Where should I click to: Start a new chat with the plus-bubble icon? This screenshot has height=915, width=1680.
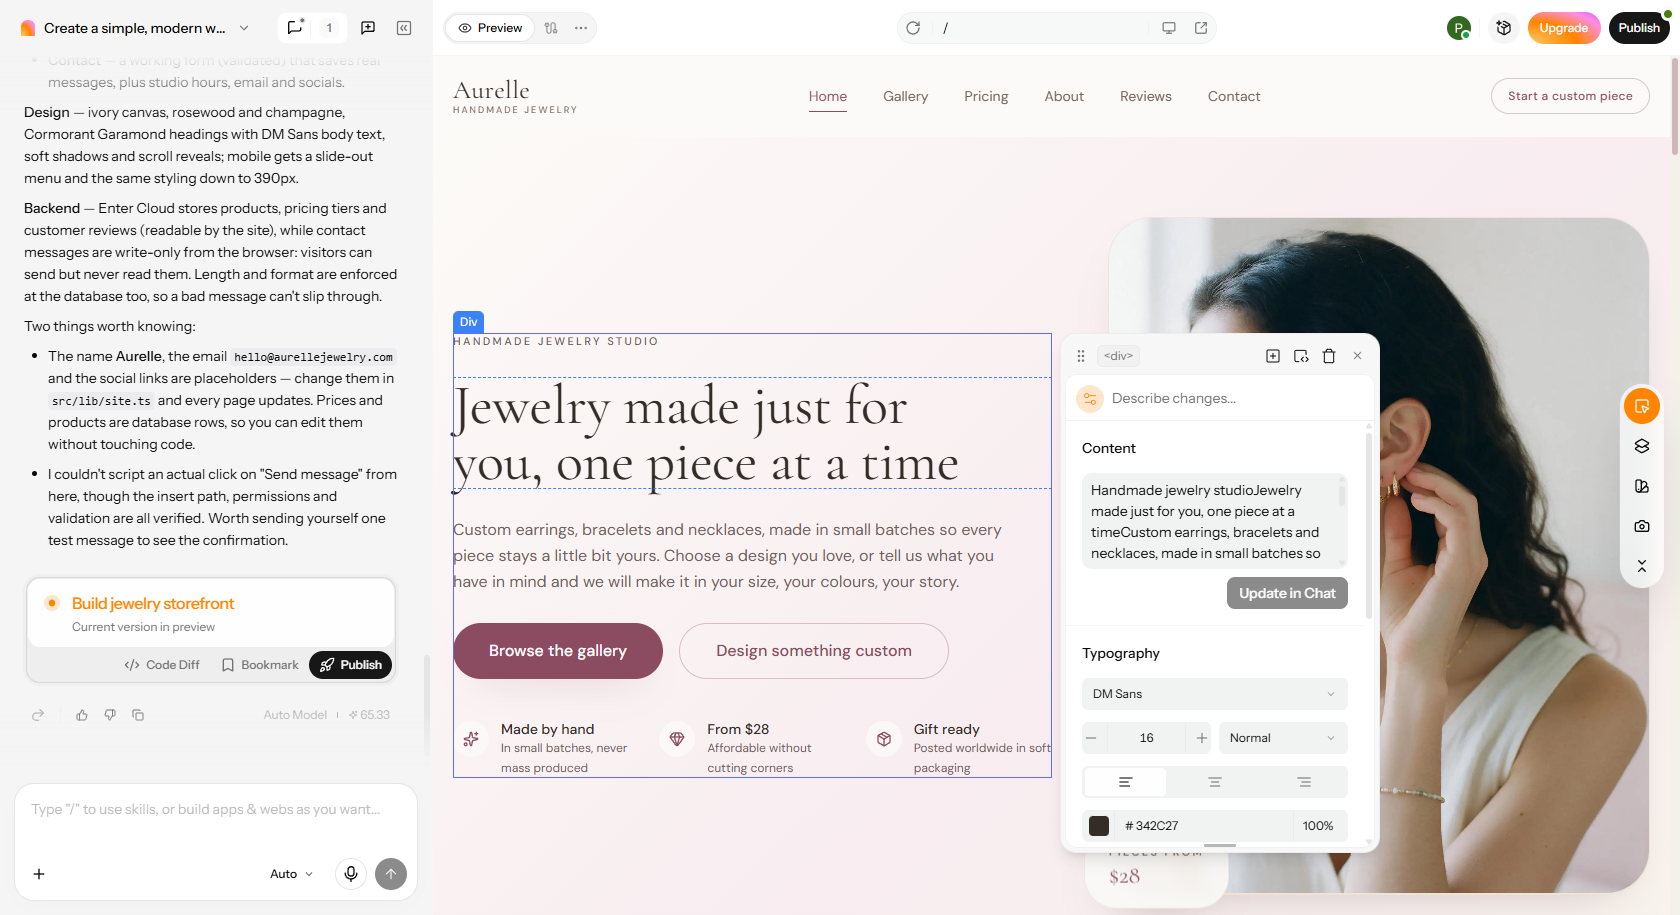368,28
